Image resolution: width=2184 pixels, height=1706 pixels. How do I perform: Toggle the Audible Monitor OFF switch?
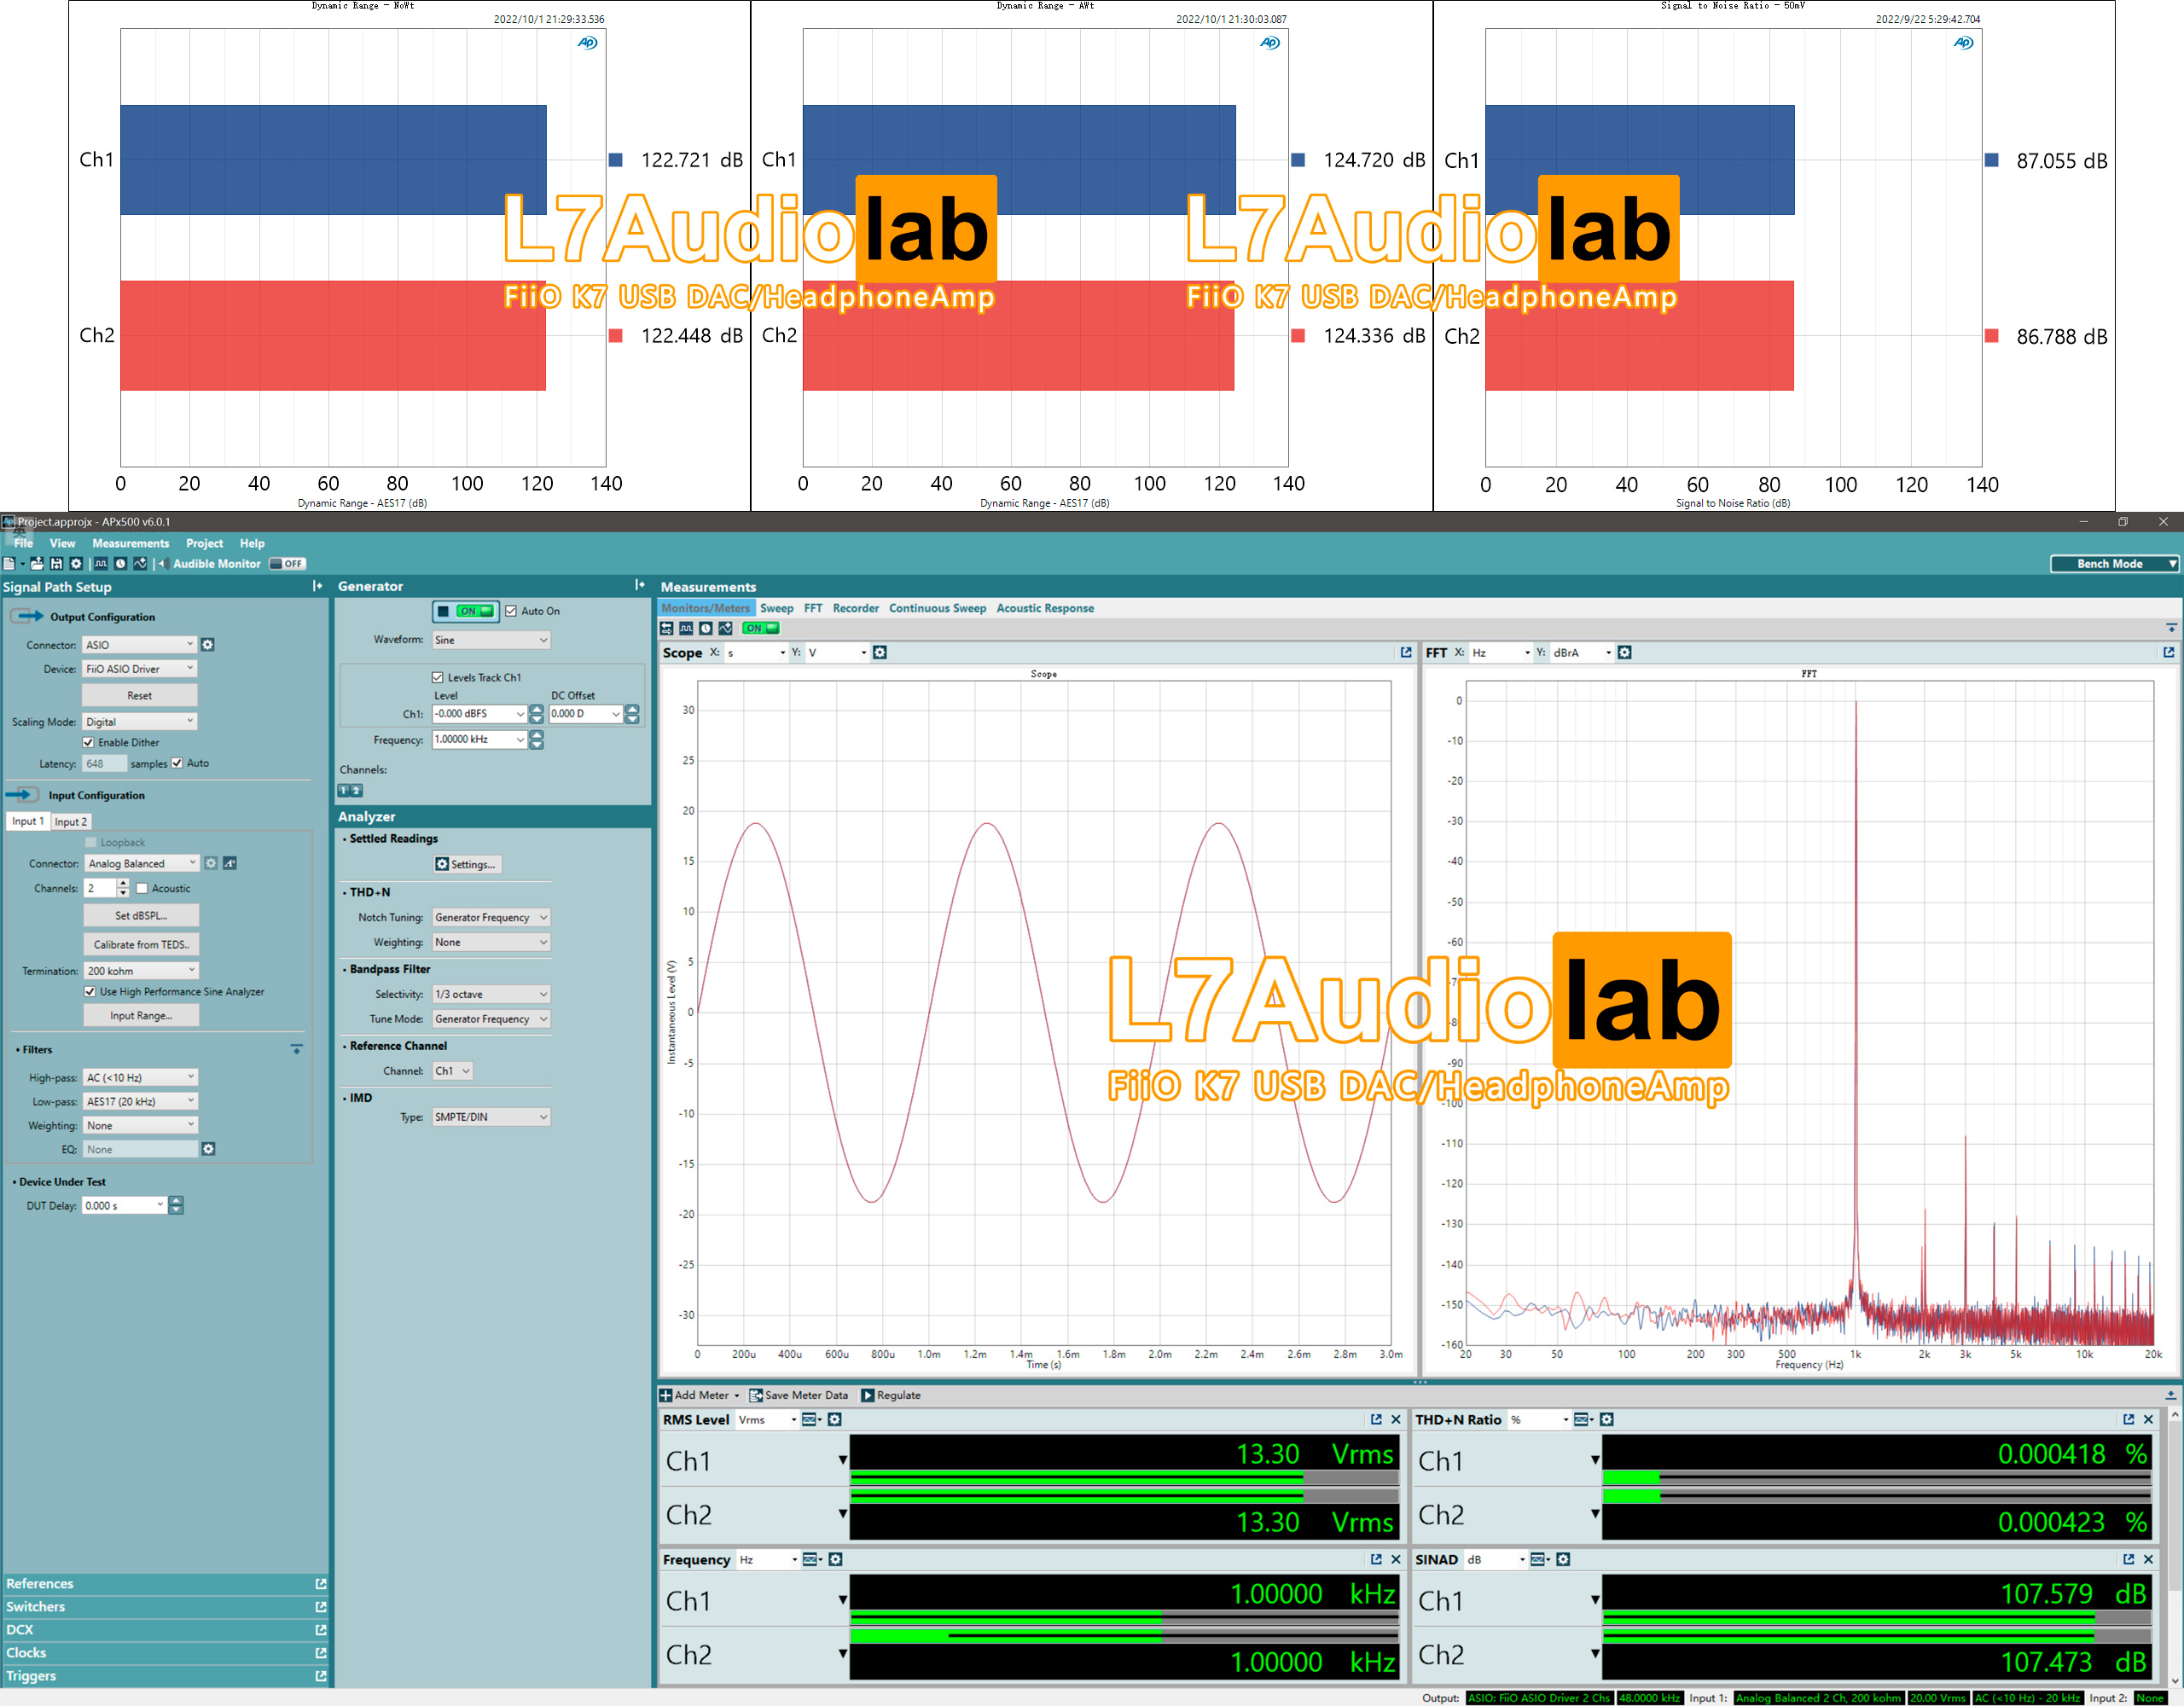pyautogui.click(x=288, y=564)
